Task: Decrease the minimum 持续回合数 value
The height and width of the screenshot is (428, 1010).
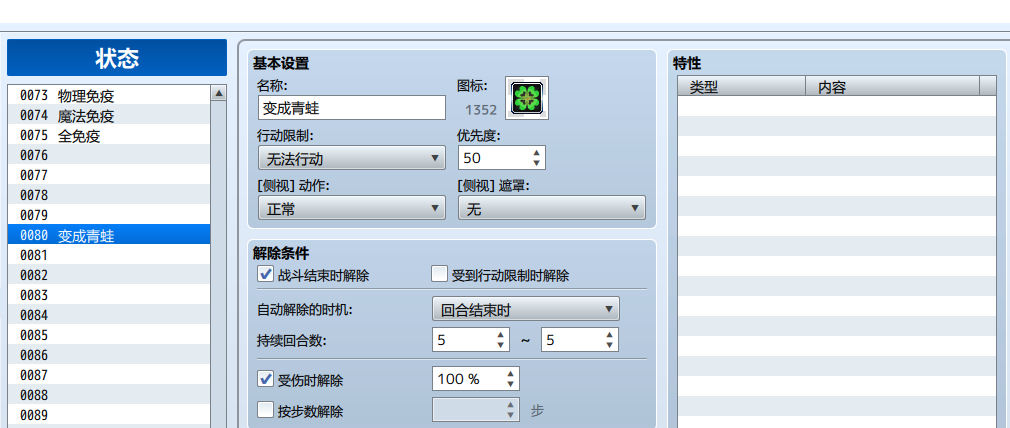Action: [x=500, y=345]
